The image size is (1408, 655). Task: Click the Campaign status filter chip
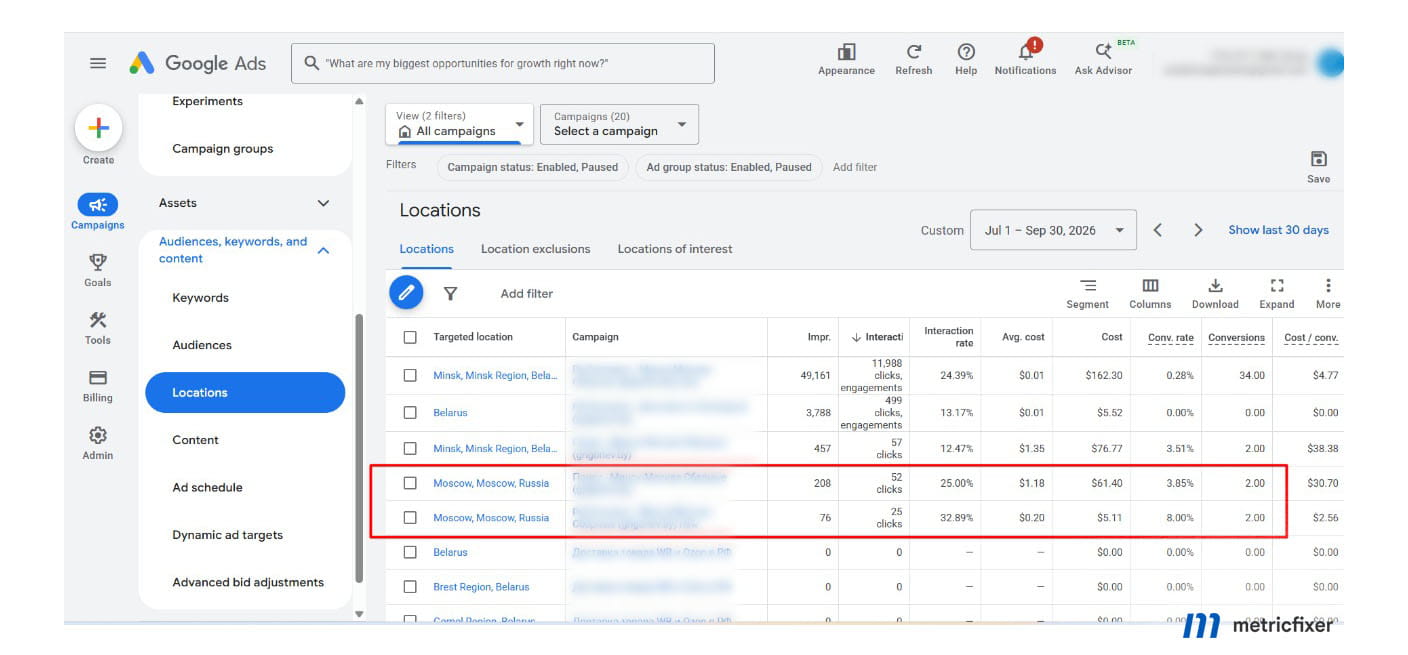point(532,167)
